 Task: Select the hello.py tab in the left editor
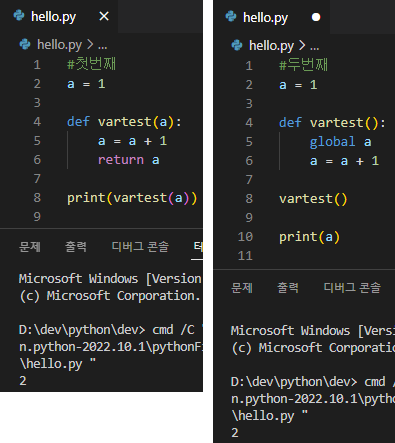pyautogui.click(x=59, y=16)
